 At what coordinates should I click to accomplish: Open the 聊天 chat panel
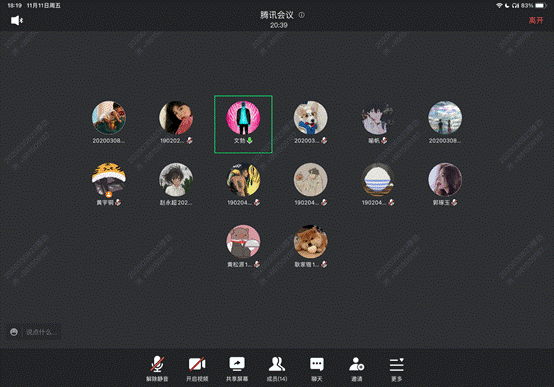point(317,369)
